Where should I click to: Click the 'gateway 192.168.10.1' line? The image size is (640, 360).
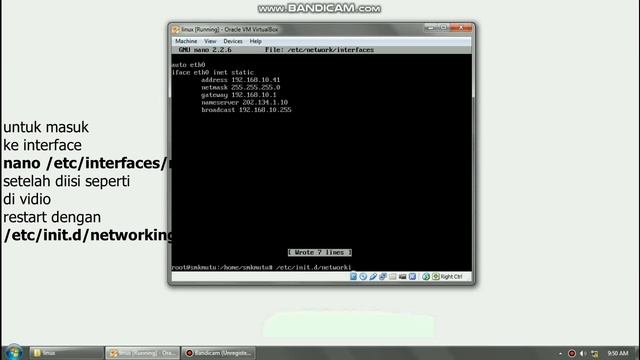[238, 95]
